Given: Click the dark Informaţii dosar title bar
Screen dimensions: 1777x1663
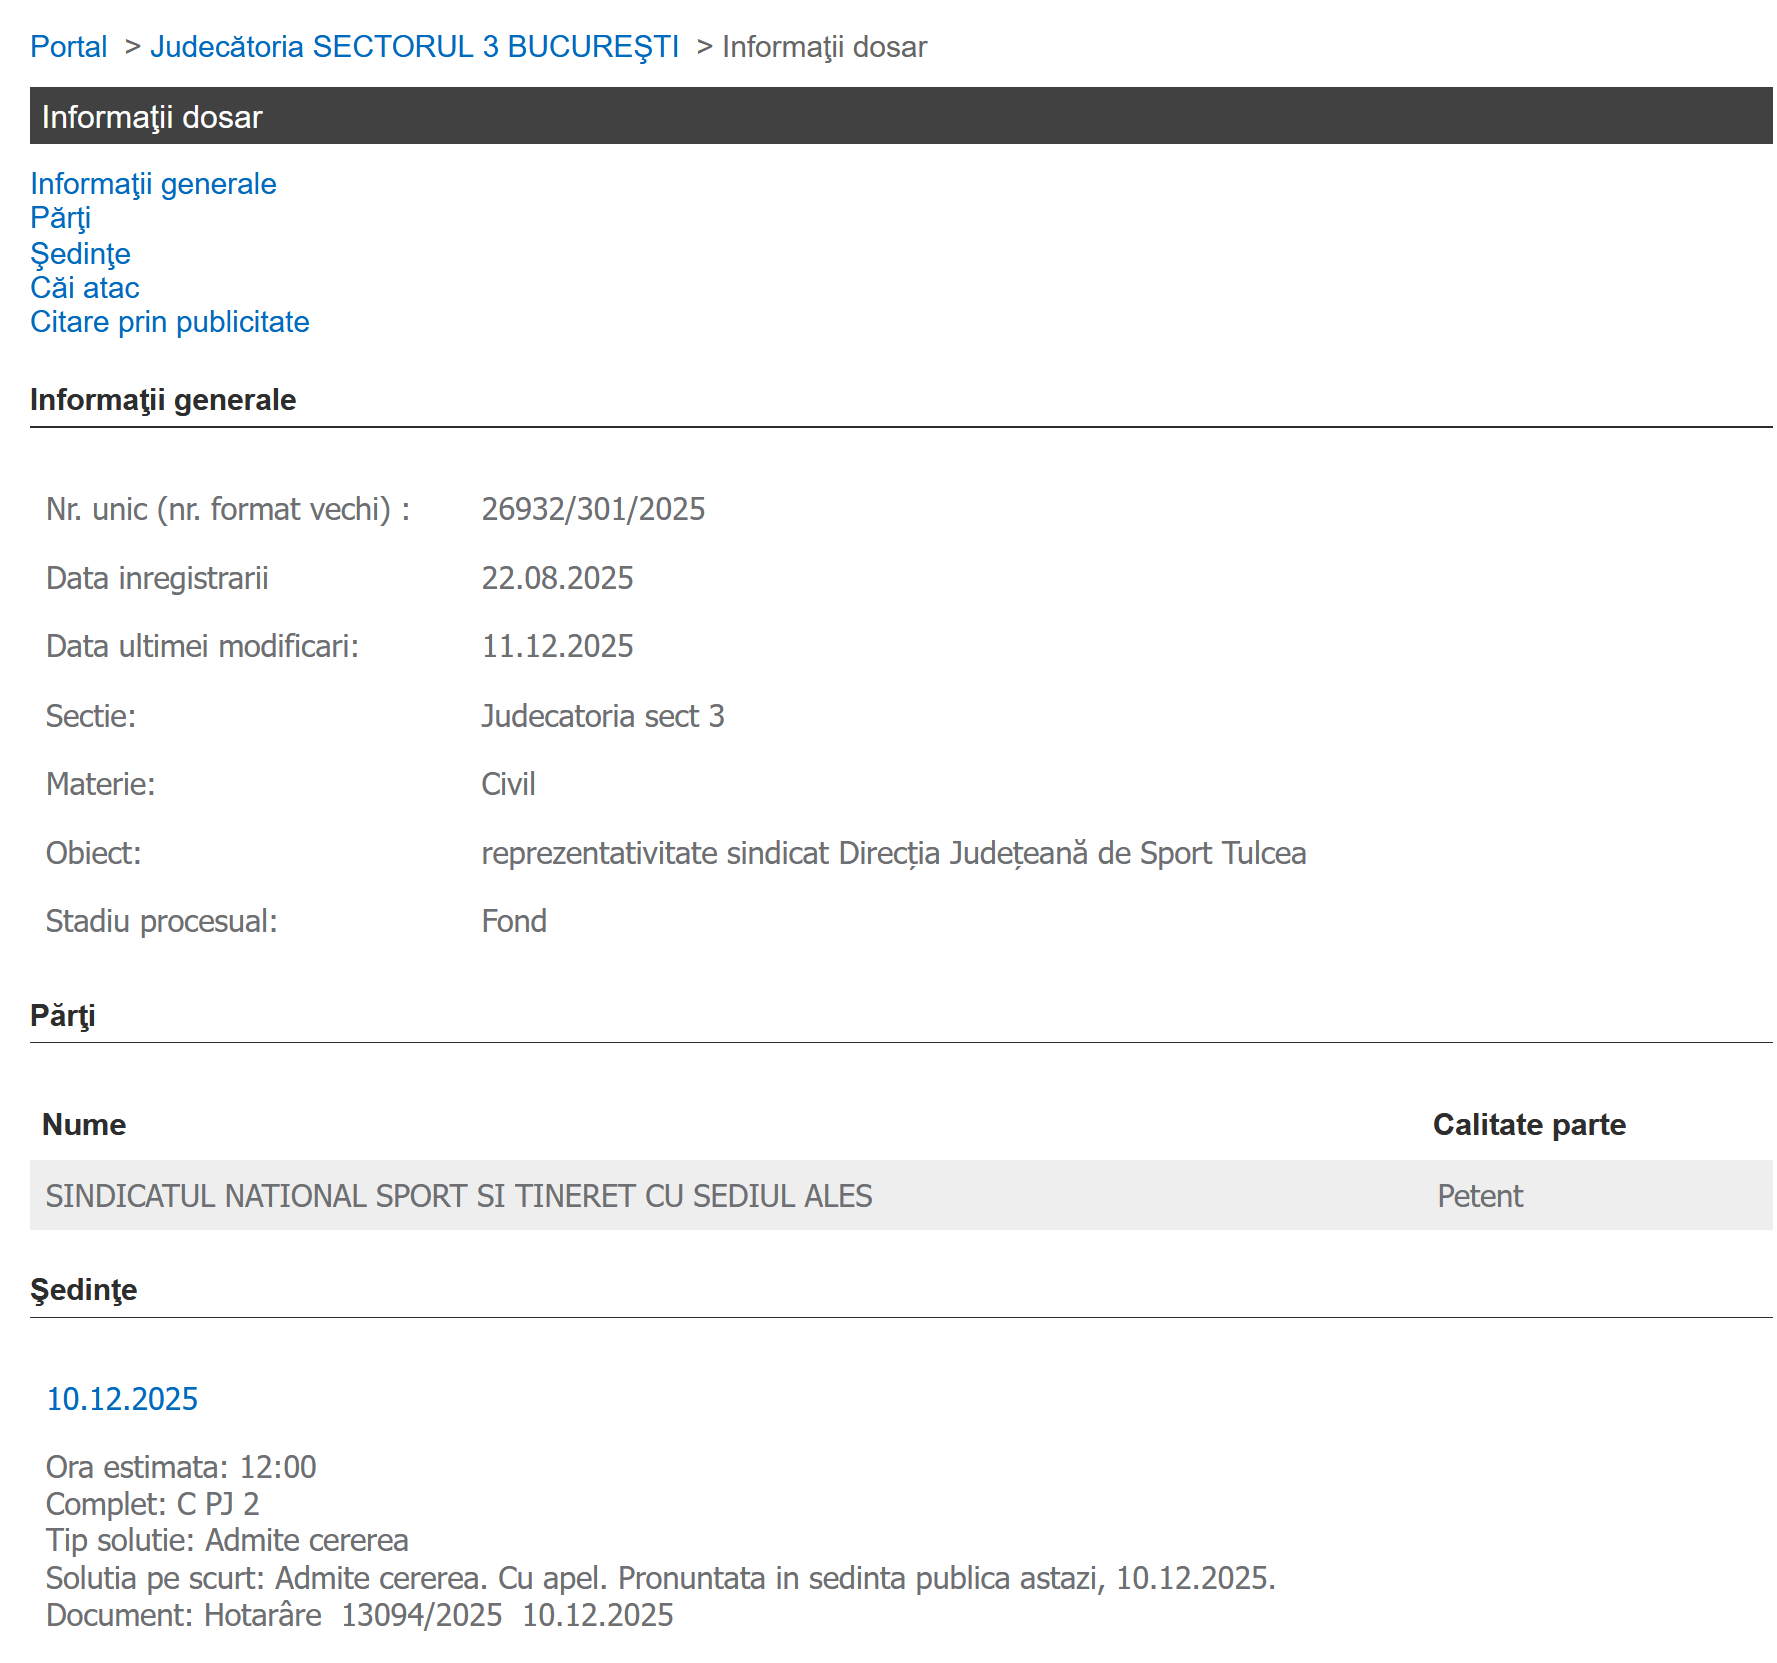Looking at the screenshot, I should pyautogui.click(x=900, y=116).
